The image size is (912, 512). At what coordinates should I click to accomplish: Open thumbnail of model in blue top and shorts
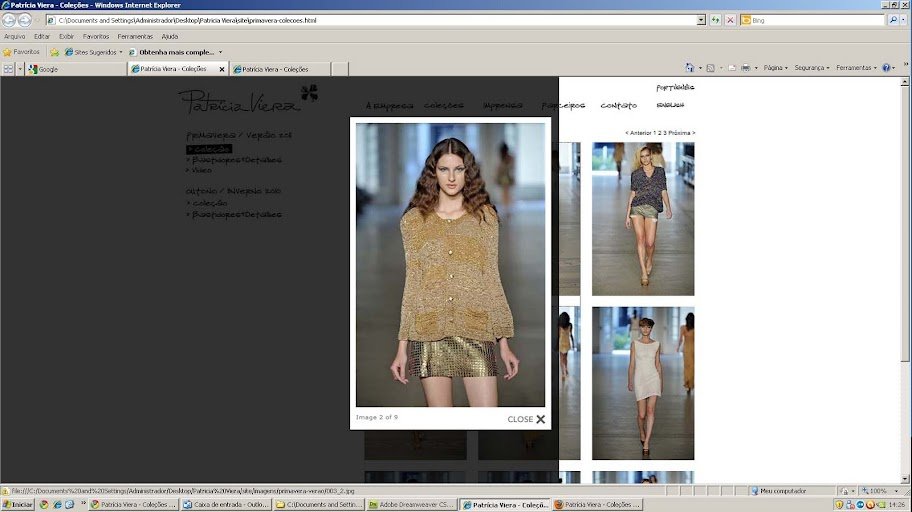pos(643,219)
